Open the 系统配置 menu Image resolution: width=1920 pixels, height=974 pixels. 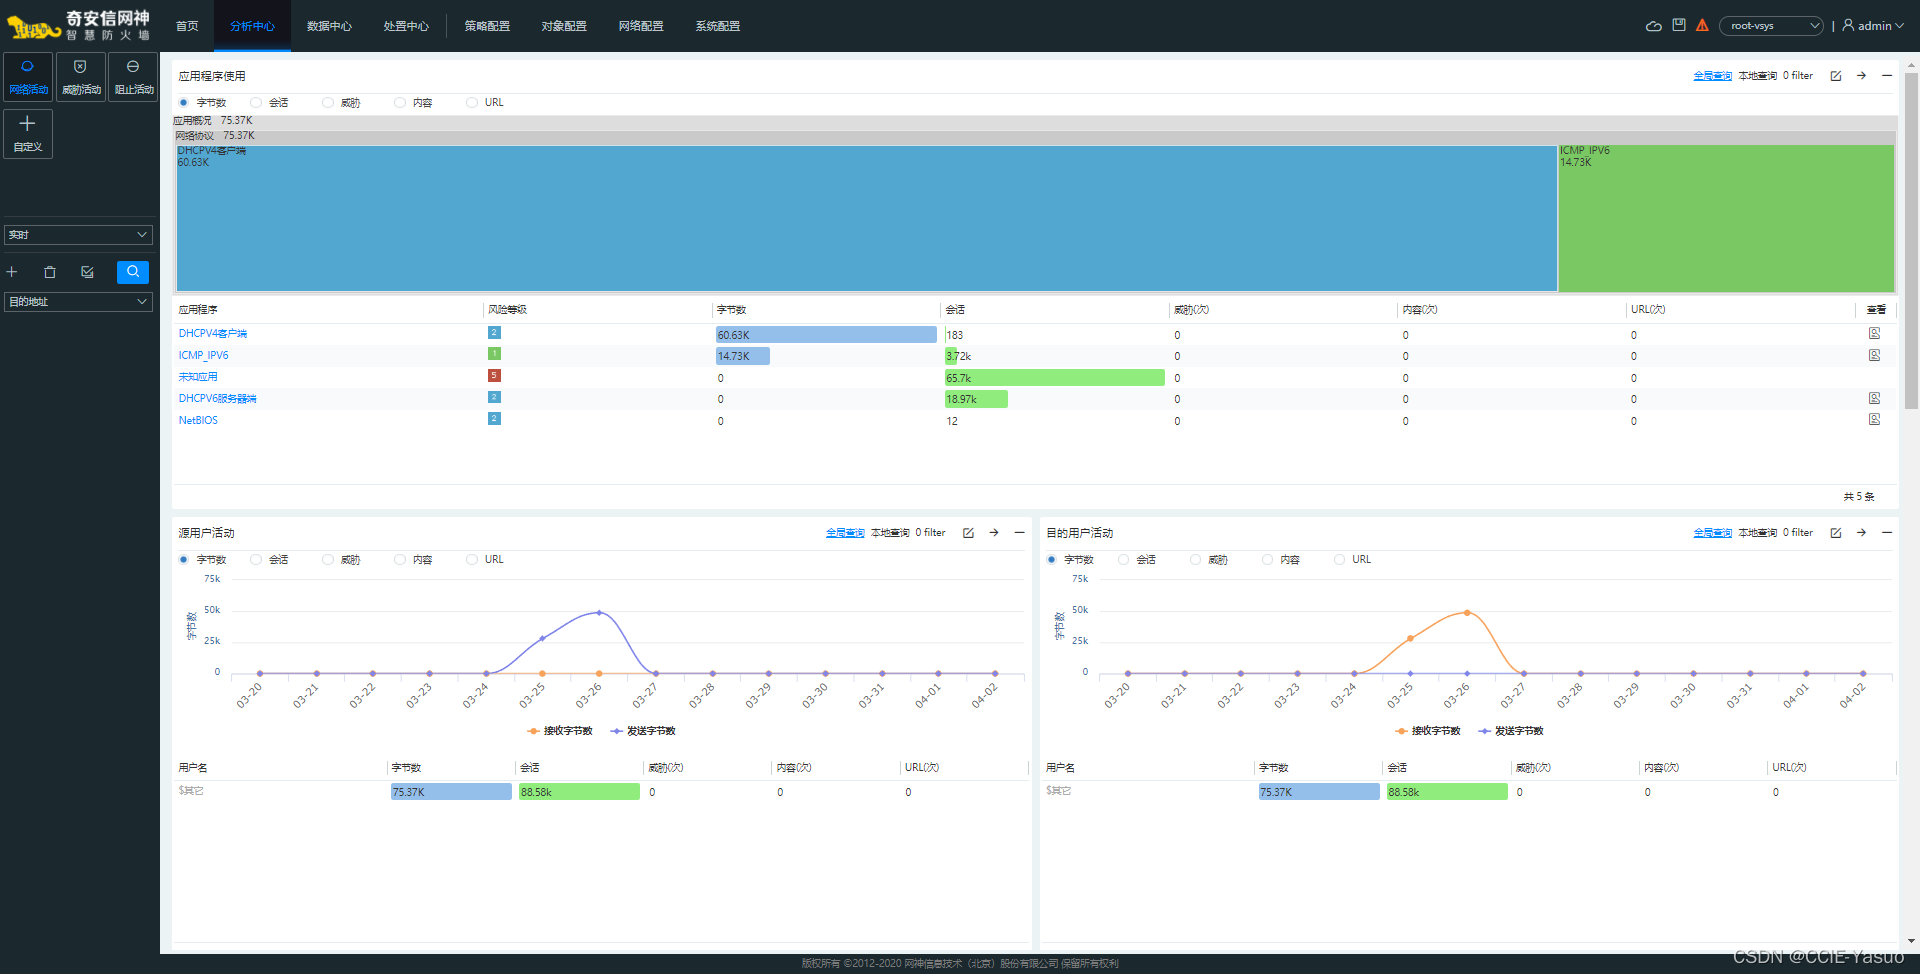718,26
